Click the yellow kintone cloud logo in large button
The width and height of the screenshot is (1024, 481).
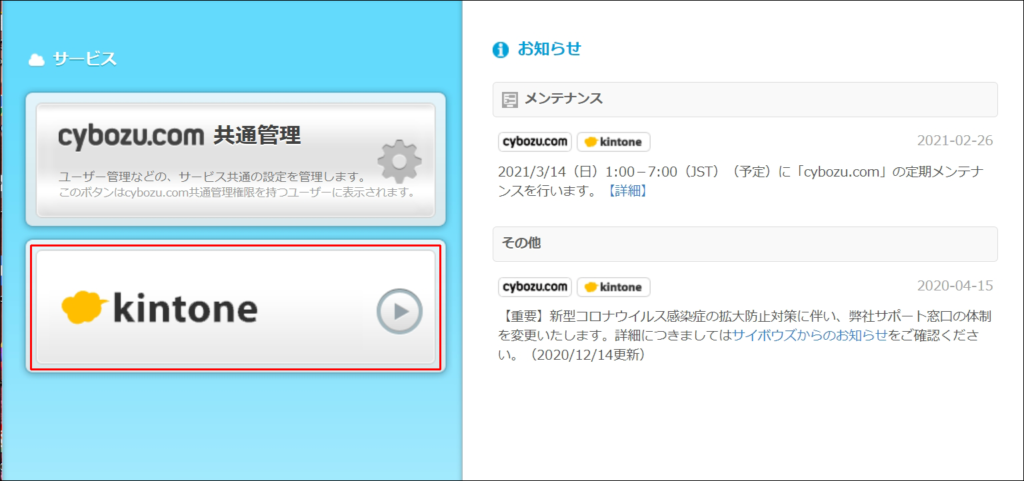84,307
